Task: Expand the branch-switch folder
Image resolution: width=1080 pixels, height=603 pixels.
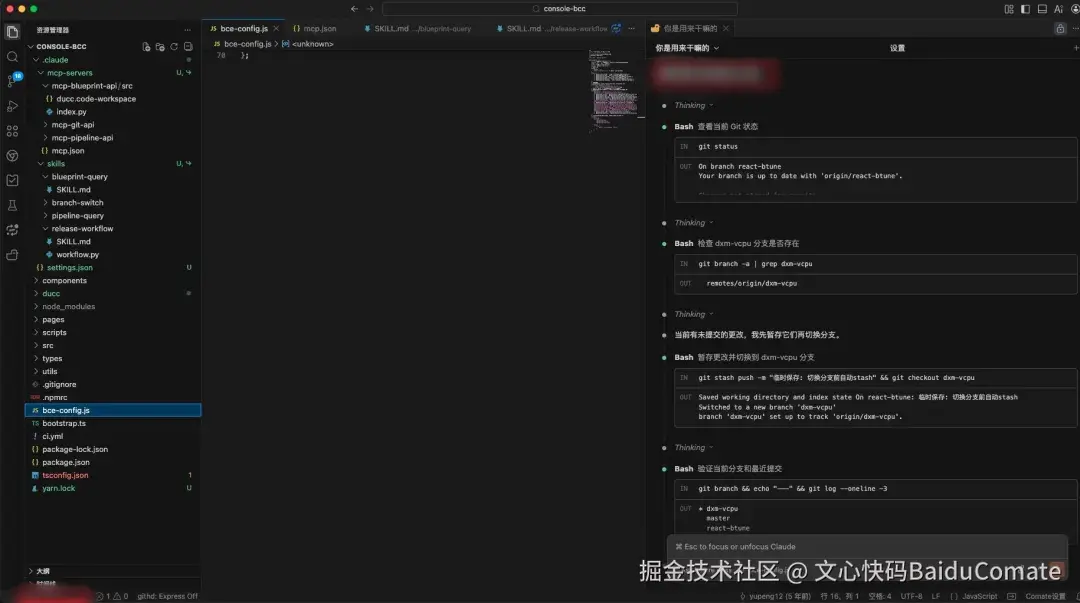Action: pos(77,203)
